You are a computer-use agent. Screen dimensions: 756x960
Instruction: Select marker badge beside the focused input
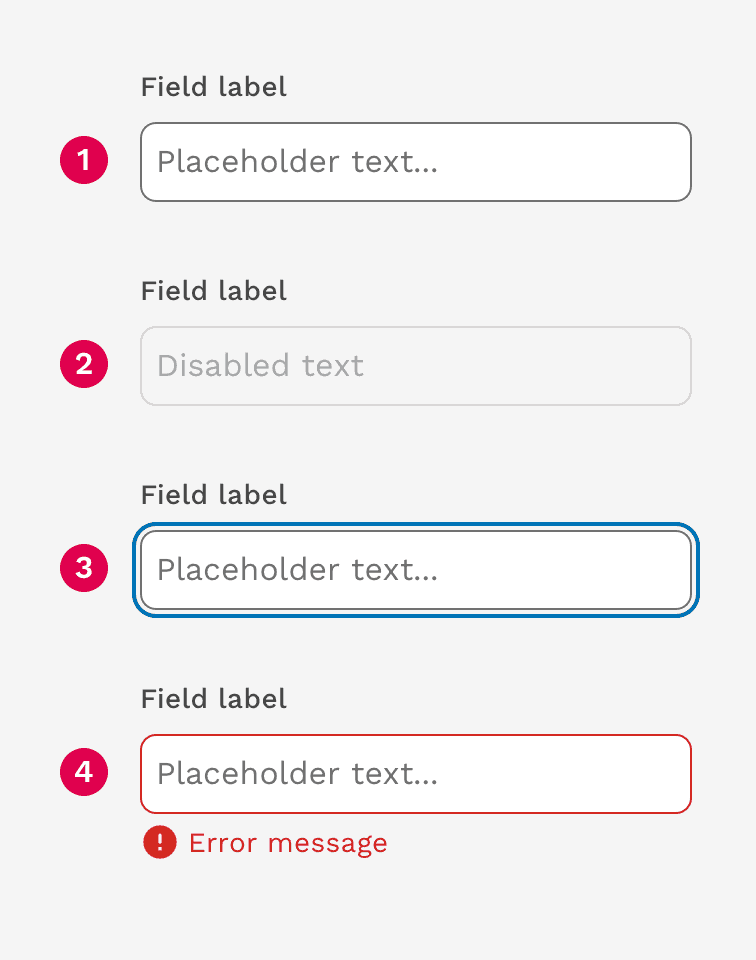[84, 568]
